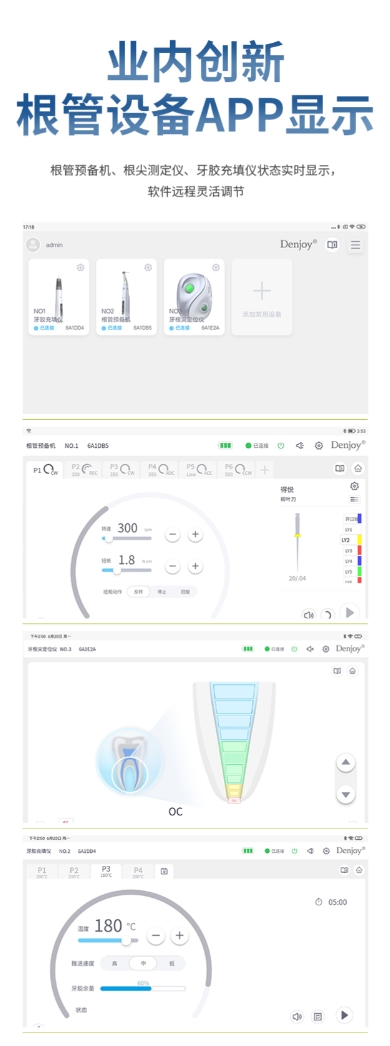The width and height of the screenshot is (390, 1046).
Task: Click 05:00 timer in 牙胶充填仪 screen
Action: (331, 902)
